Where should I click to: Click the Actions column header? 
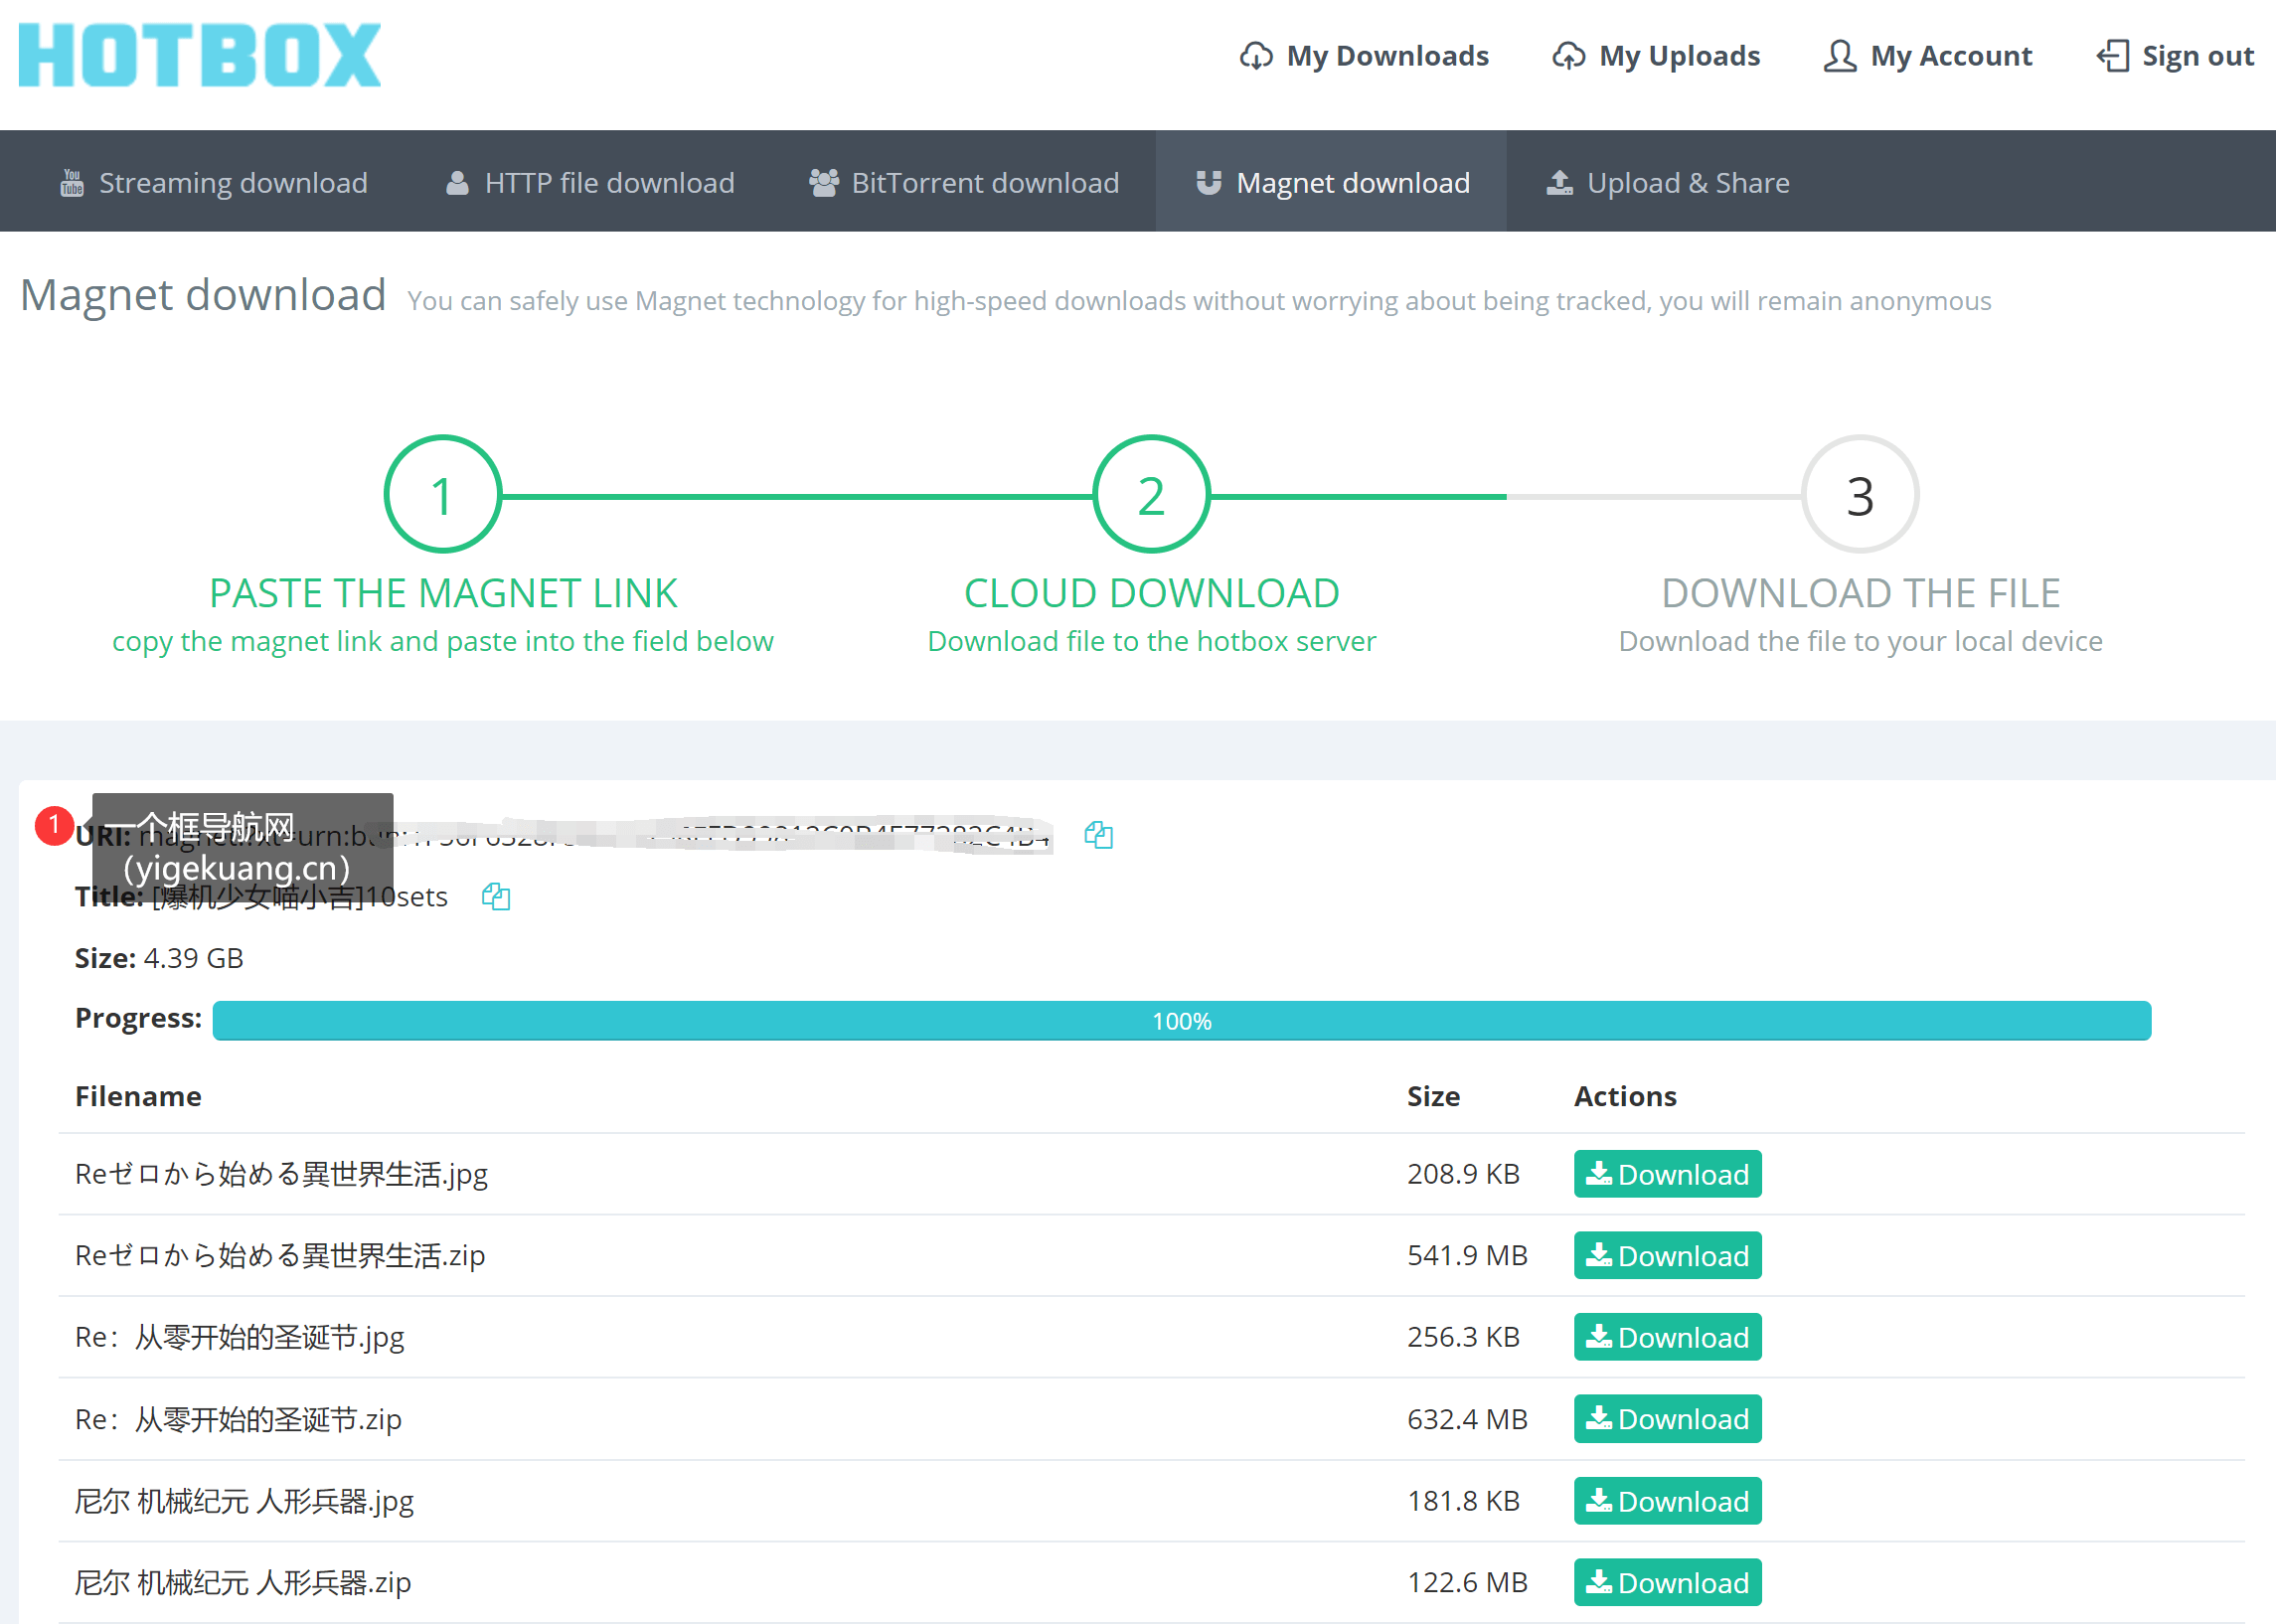1625,1097
